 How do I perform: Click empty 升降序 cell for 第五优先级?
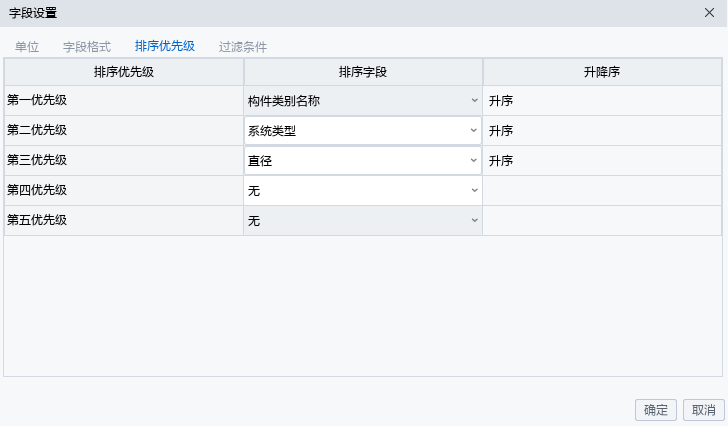[602, 220]
